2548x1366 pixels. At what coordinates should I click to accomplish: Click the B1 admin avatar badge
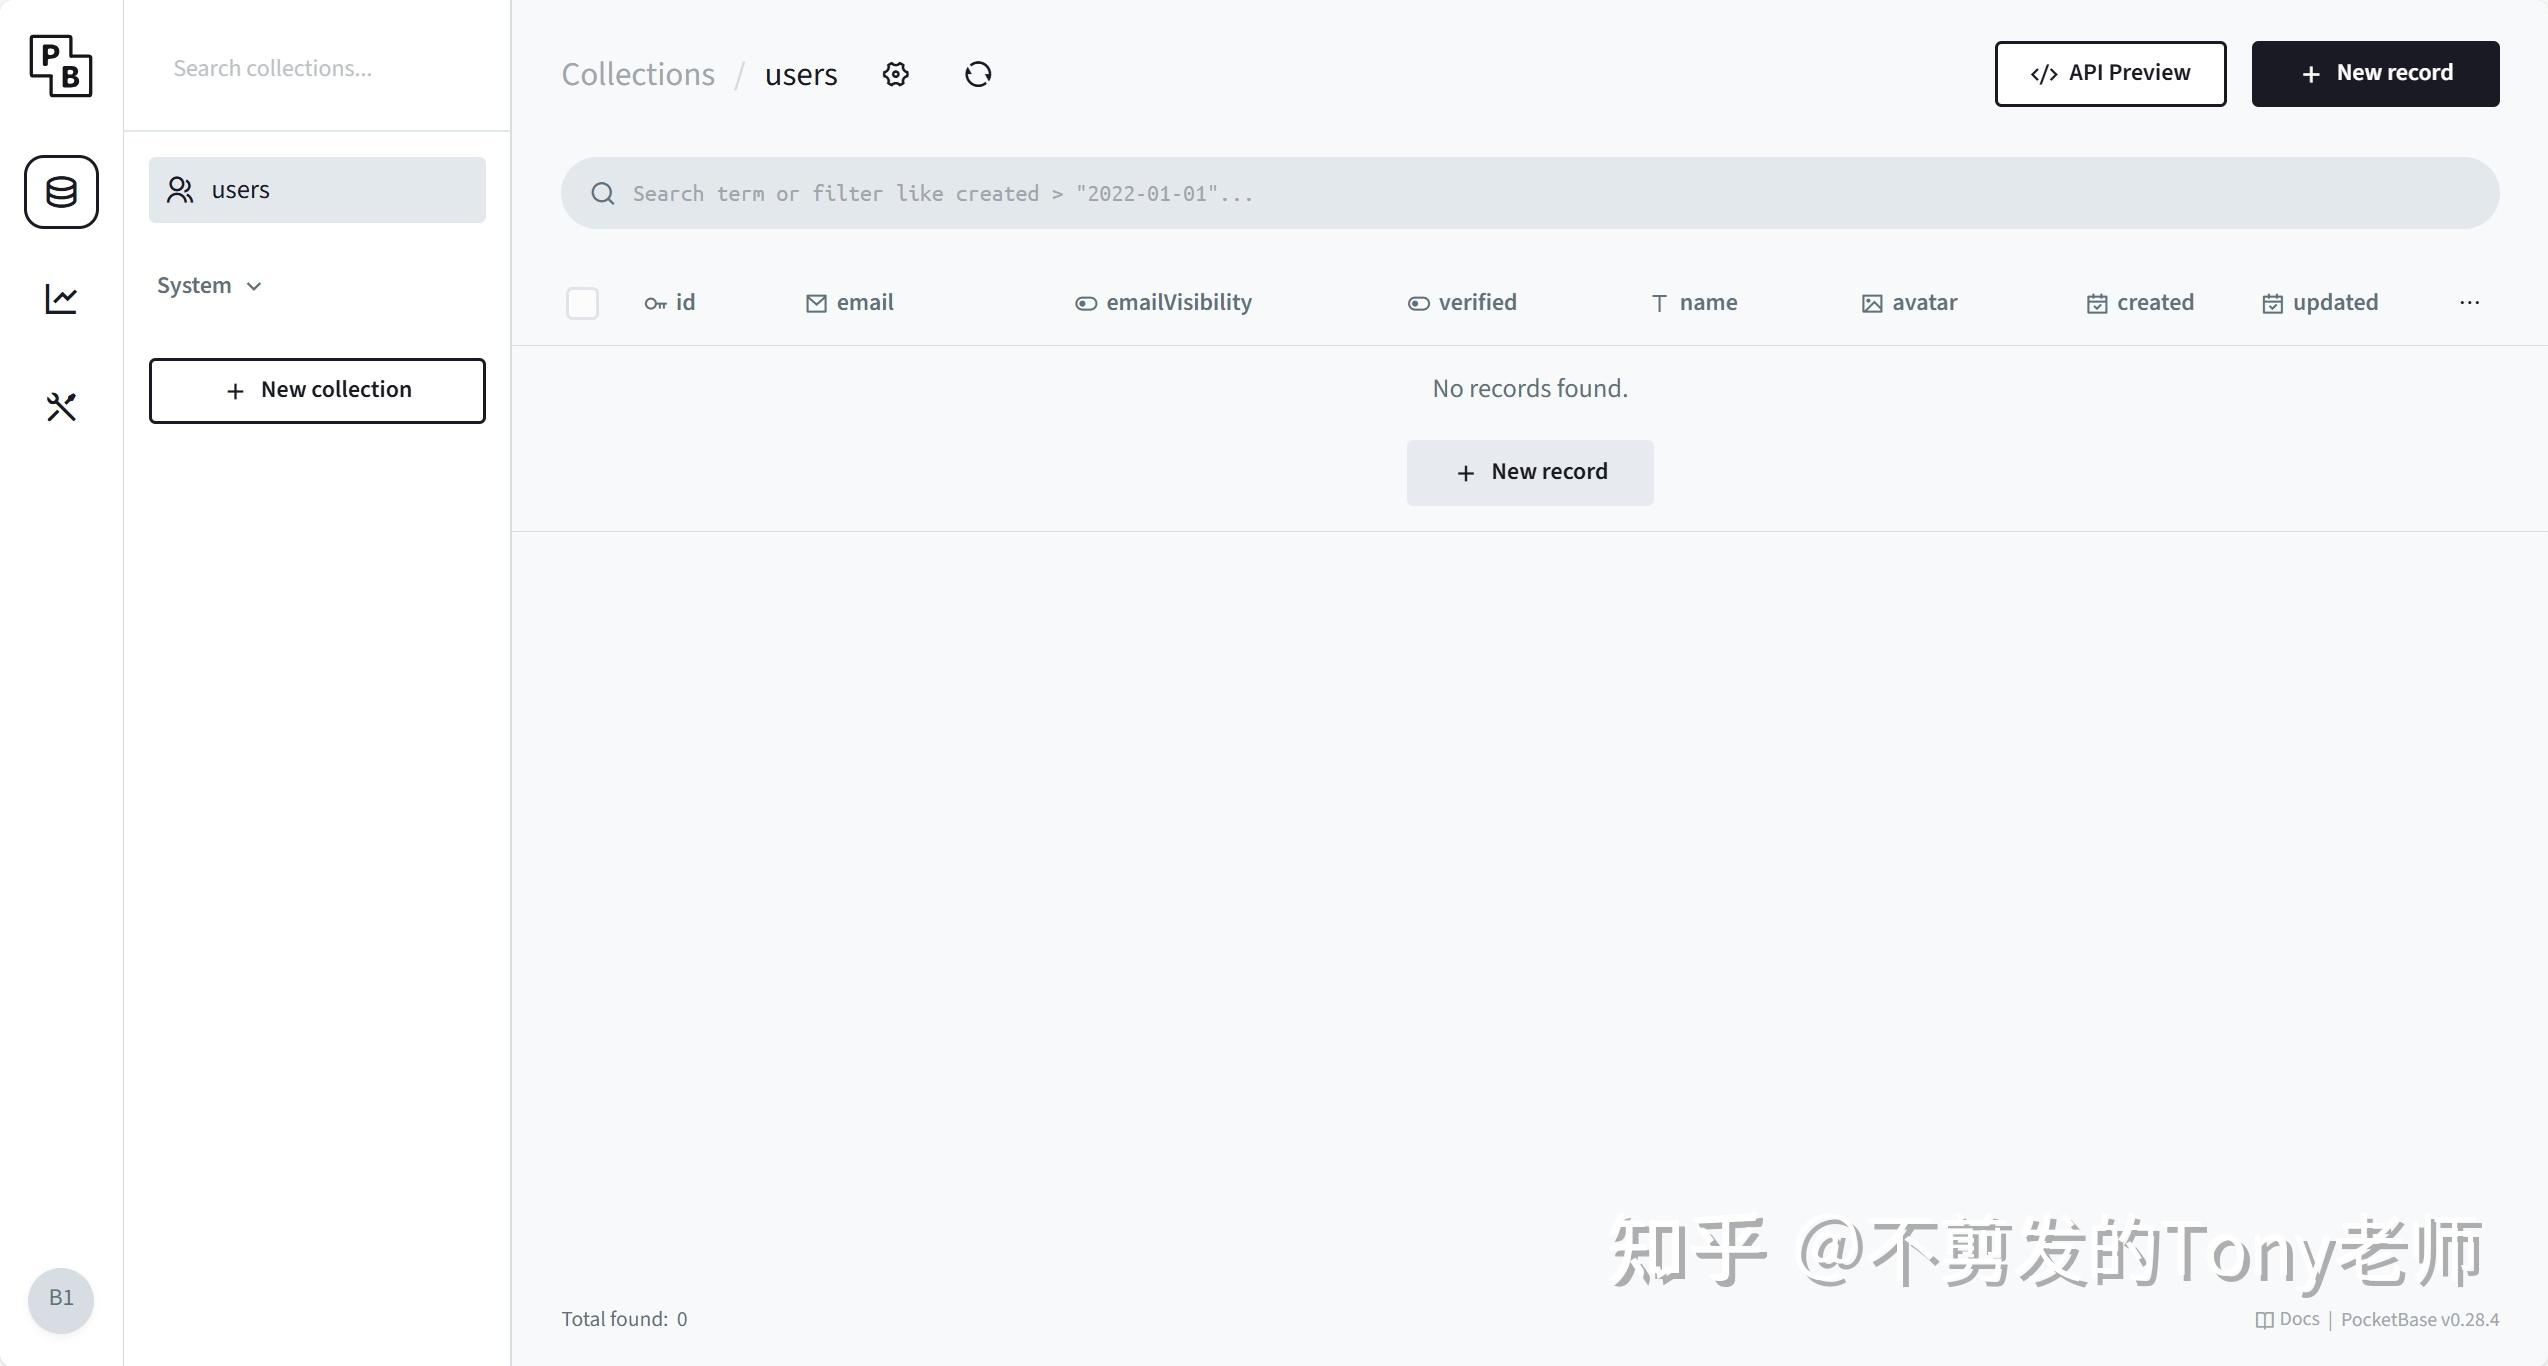tap(60, 1299)
